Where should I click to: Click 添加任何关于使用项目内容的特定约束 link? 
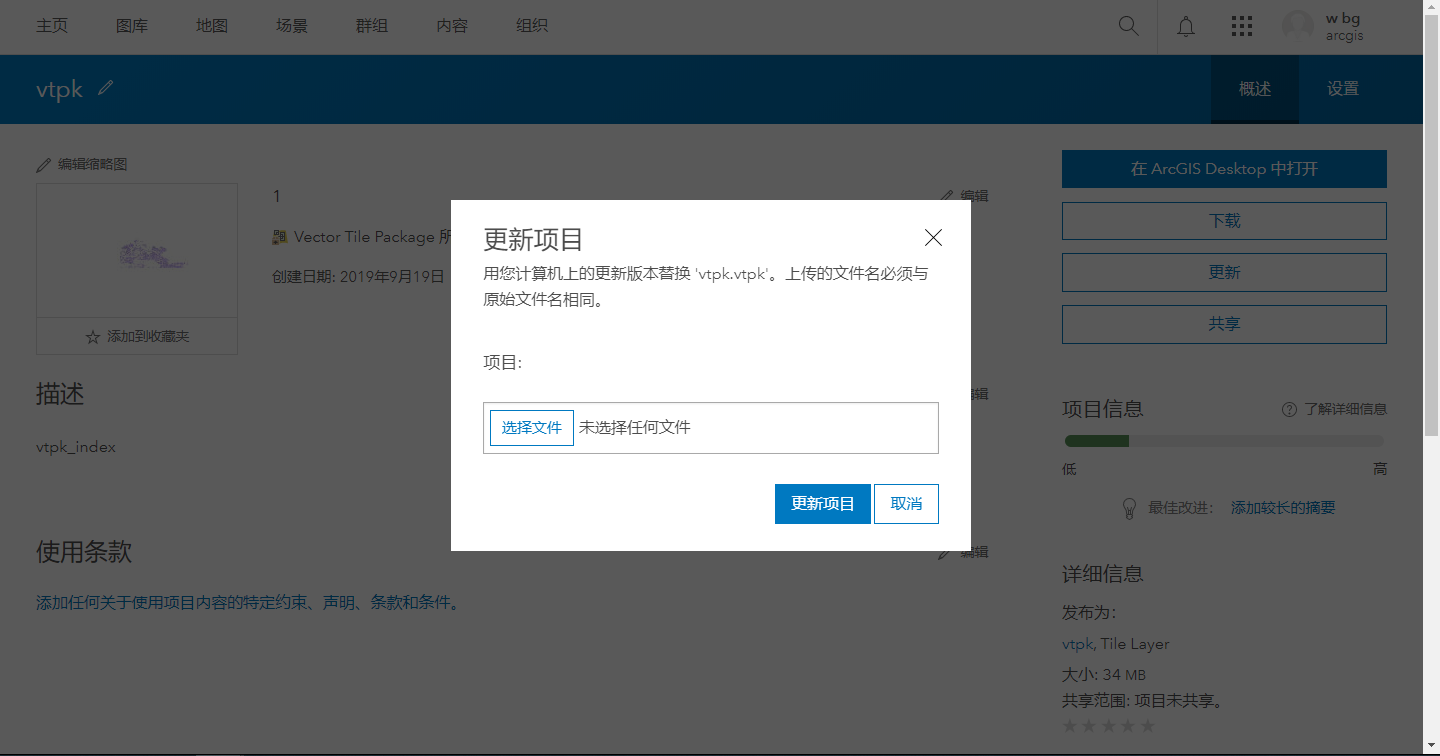coord(248,603)
